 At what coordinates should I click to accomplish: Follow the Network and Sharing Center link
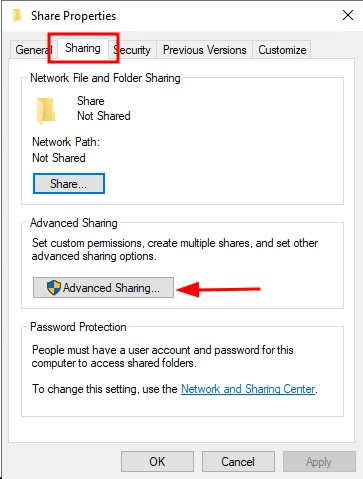[x=248, y=389]
